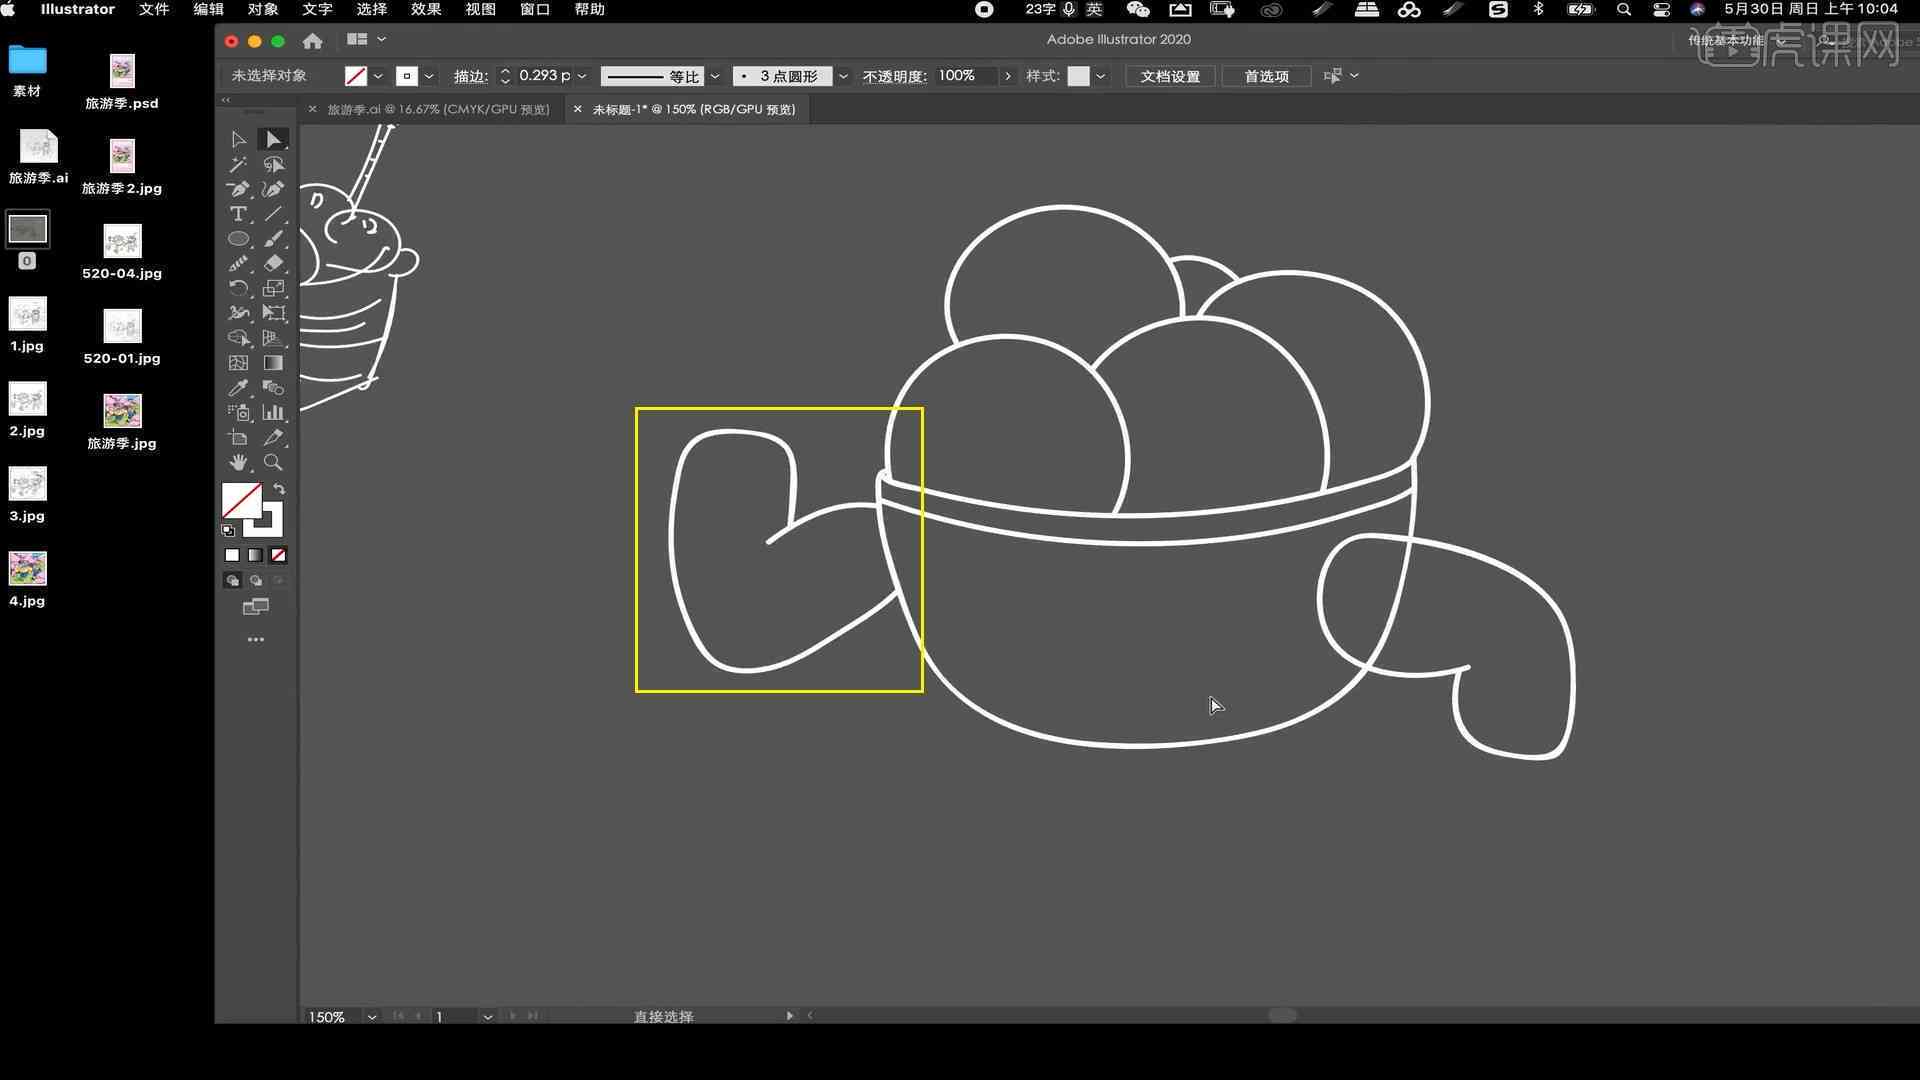This screenshot has height=1080, width=1920.
Task: Select the Zoom tool
Action: [x=273, y=462]
